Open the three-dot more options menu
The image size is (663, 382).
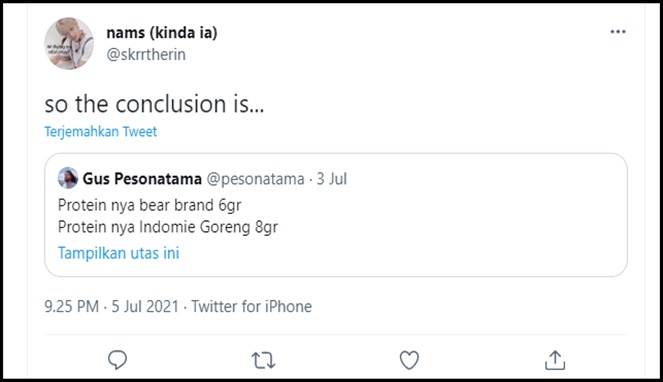tap(618, 32)
